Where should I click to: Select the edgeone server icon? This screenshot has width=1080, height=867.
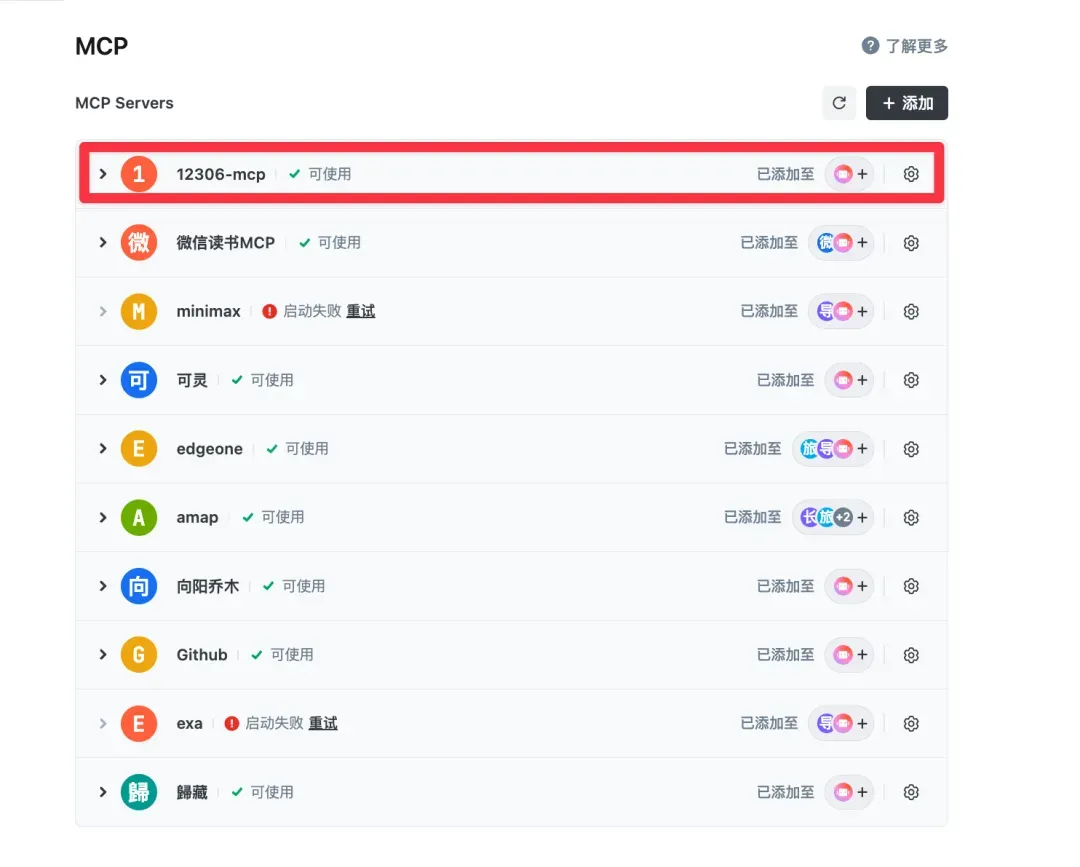pos(138,448)
